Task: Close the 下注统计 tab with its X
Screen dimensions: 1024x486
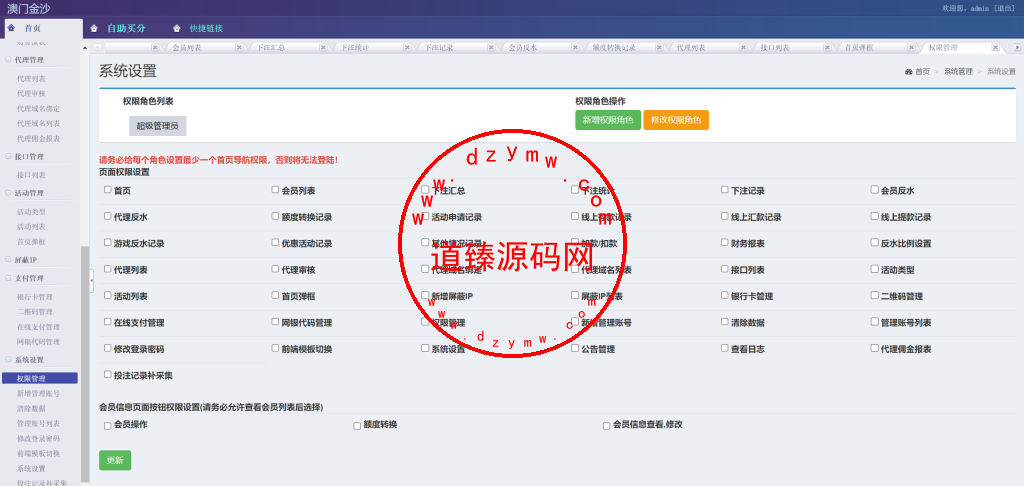Action: 407,48
